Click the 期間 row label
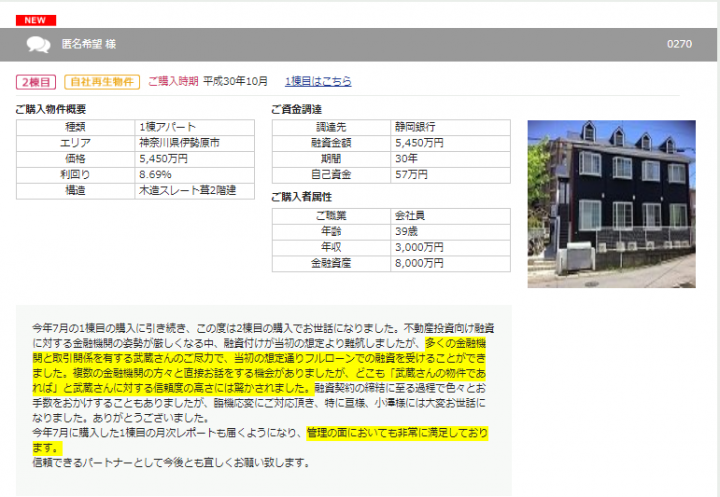Viewport: 720px width, 497px height. click(x=331, y=159)
